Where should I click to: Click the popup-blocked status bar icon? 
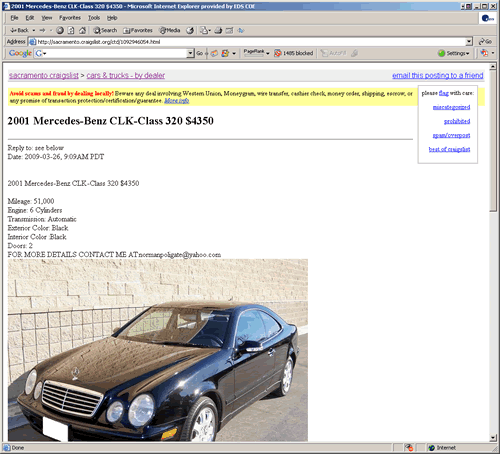coord(409,448)
